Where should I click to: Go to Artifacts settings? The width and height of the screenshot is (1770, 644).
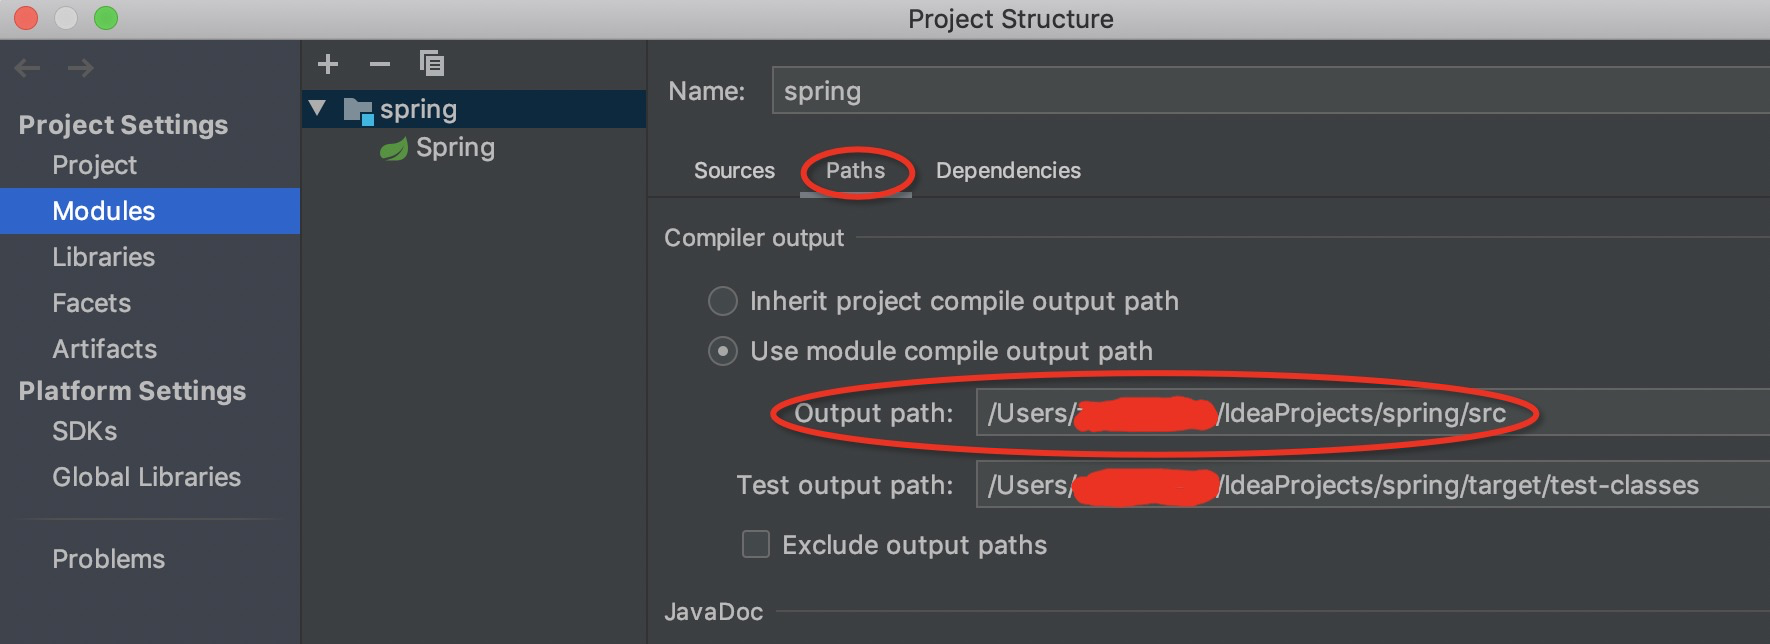point(105,349)
